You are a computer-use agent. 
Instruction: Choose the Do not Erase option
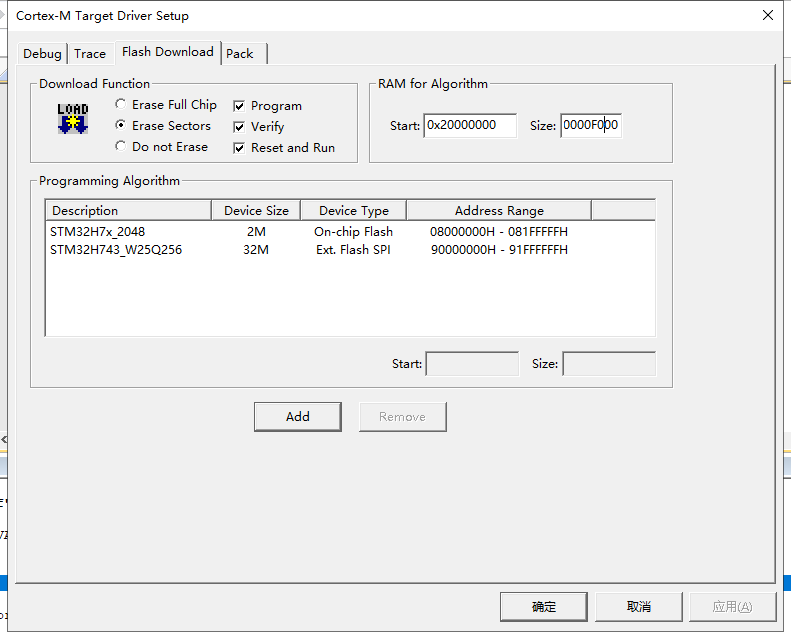click(121, 147)
